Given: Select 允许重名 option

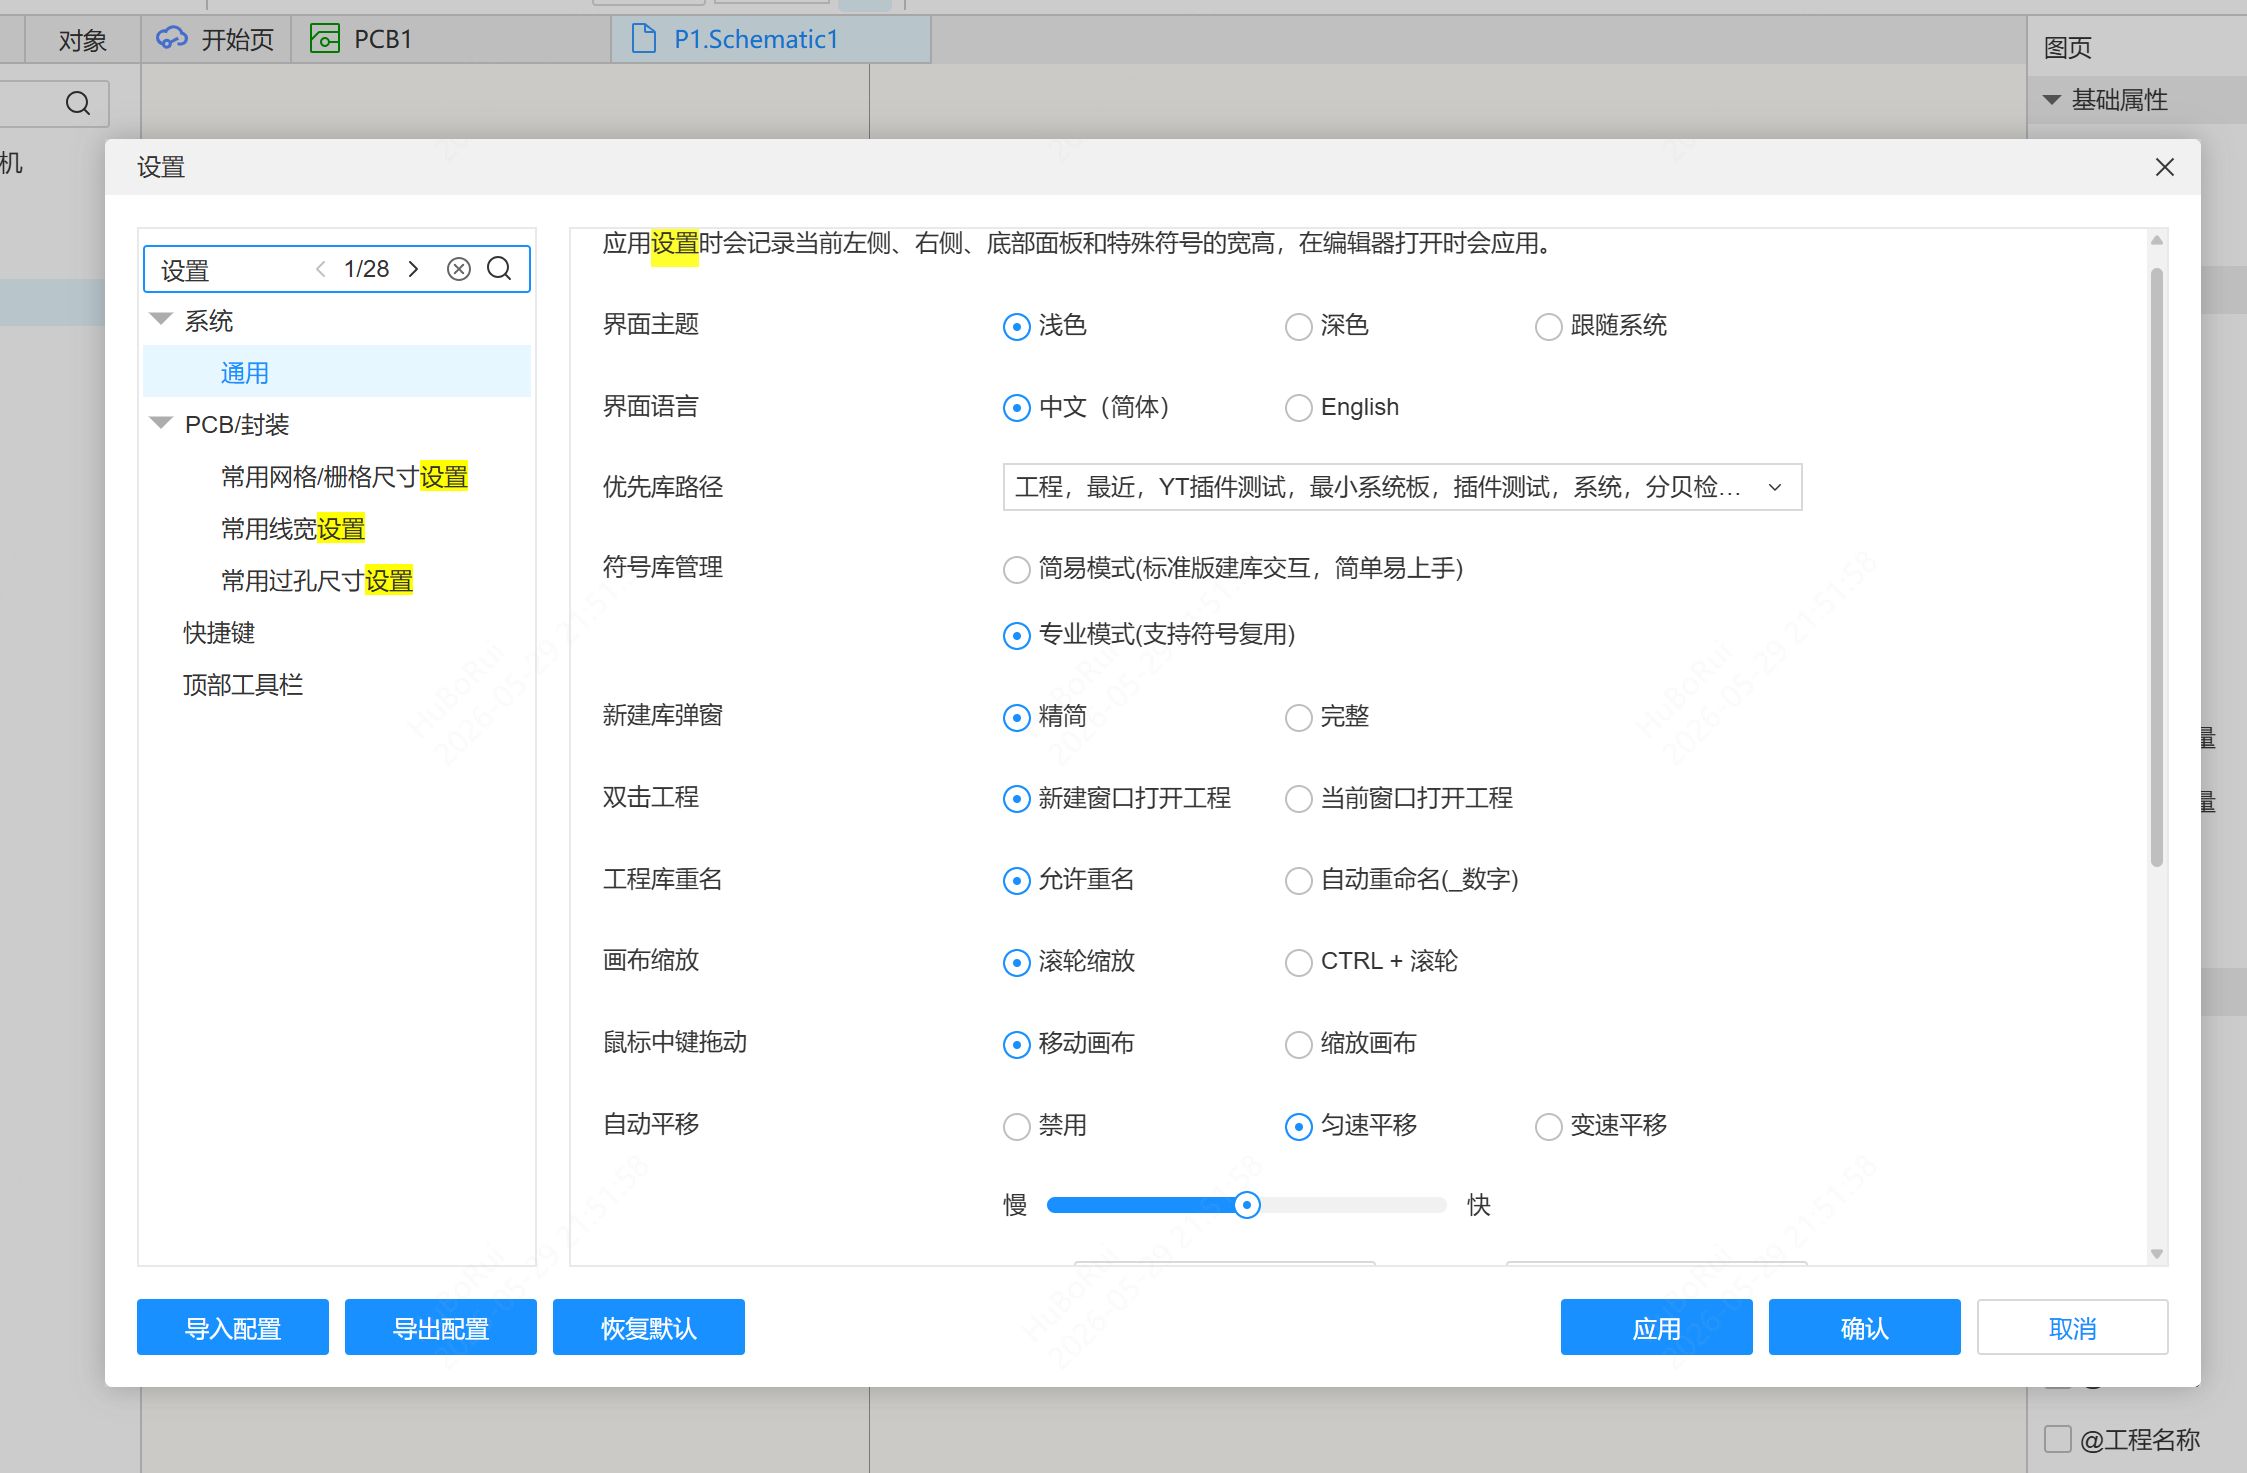Looking at the screenshot, I should (x=1016, y=881).
